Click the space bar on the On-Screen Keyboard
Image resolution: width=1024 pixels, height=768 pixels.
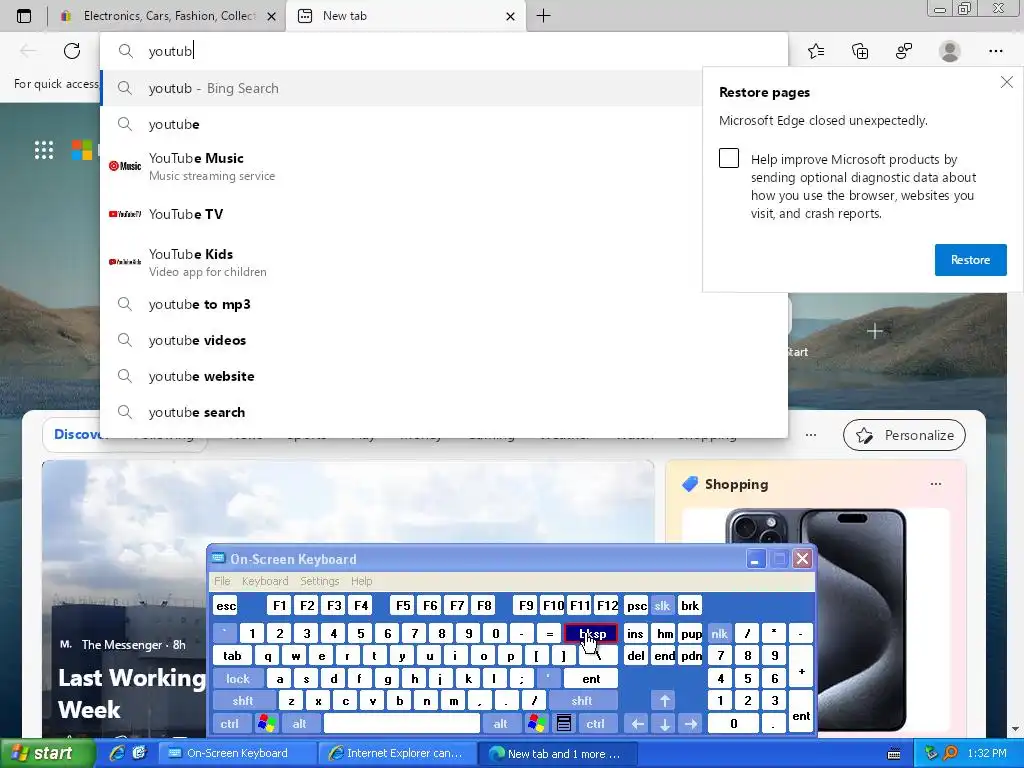coord(402,724)
